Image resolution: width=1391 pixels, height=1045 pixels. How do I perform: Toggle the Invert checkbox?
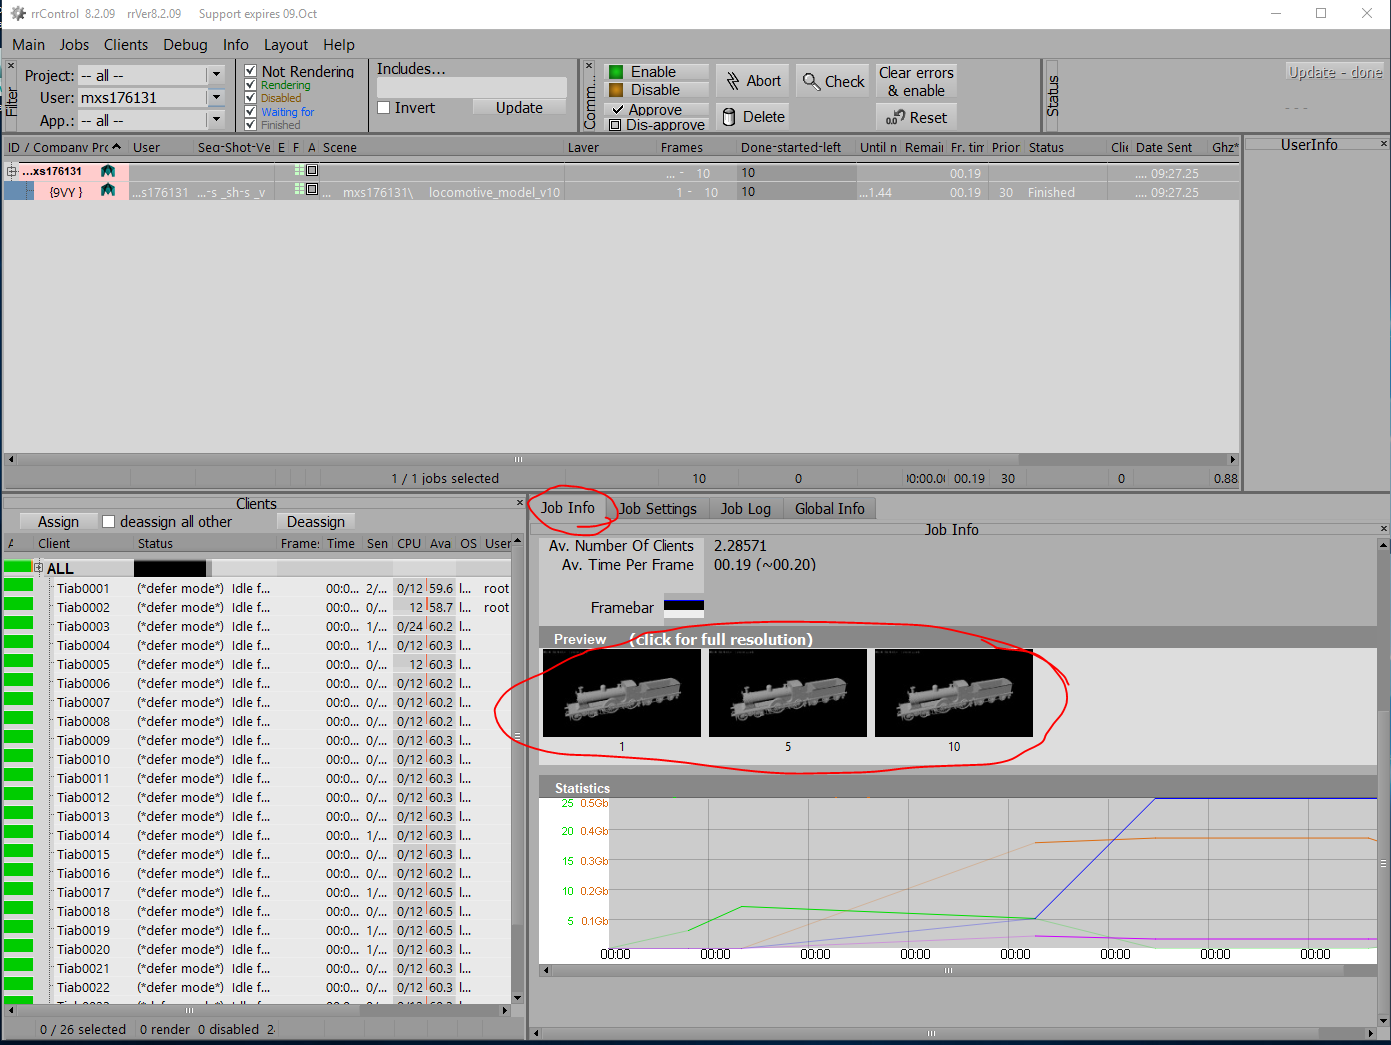[x=384, y=108]
